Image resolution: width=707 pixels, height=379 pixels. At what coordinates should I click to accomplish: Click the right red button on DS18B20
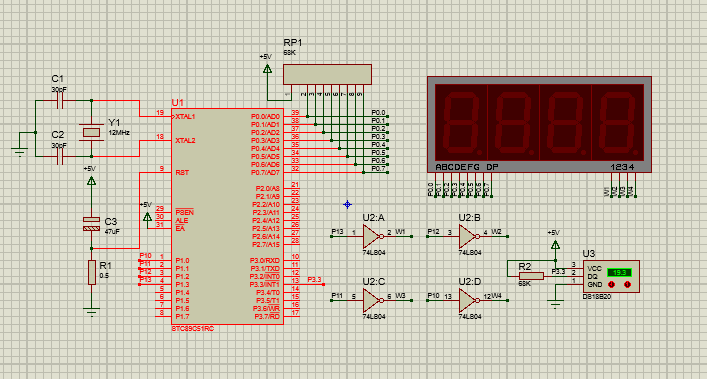(x=627, y=284)
